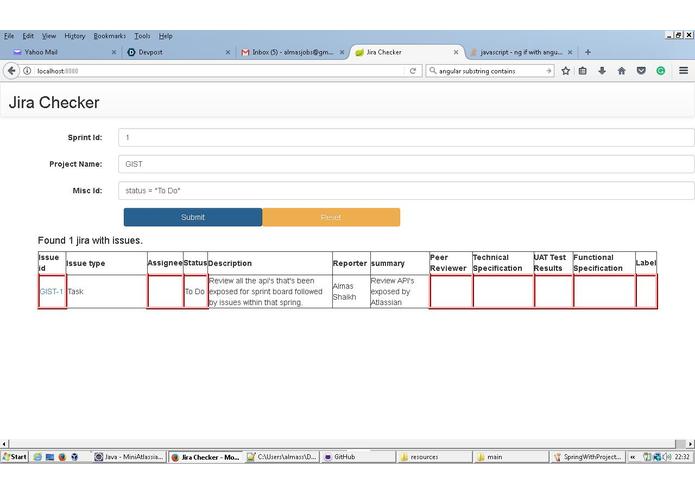Viewport: 695px width, 494px height.
Task: Switch to the GitHub taskbar window
Action: tap(358, 457)
